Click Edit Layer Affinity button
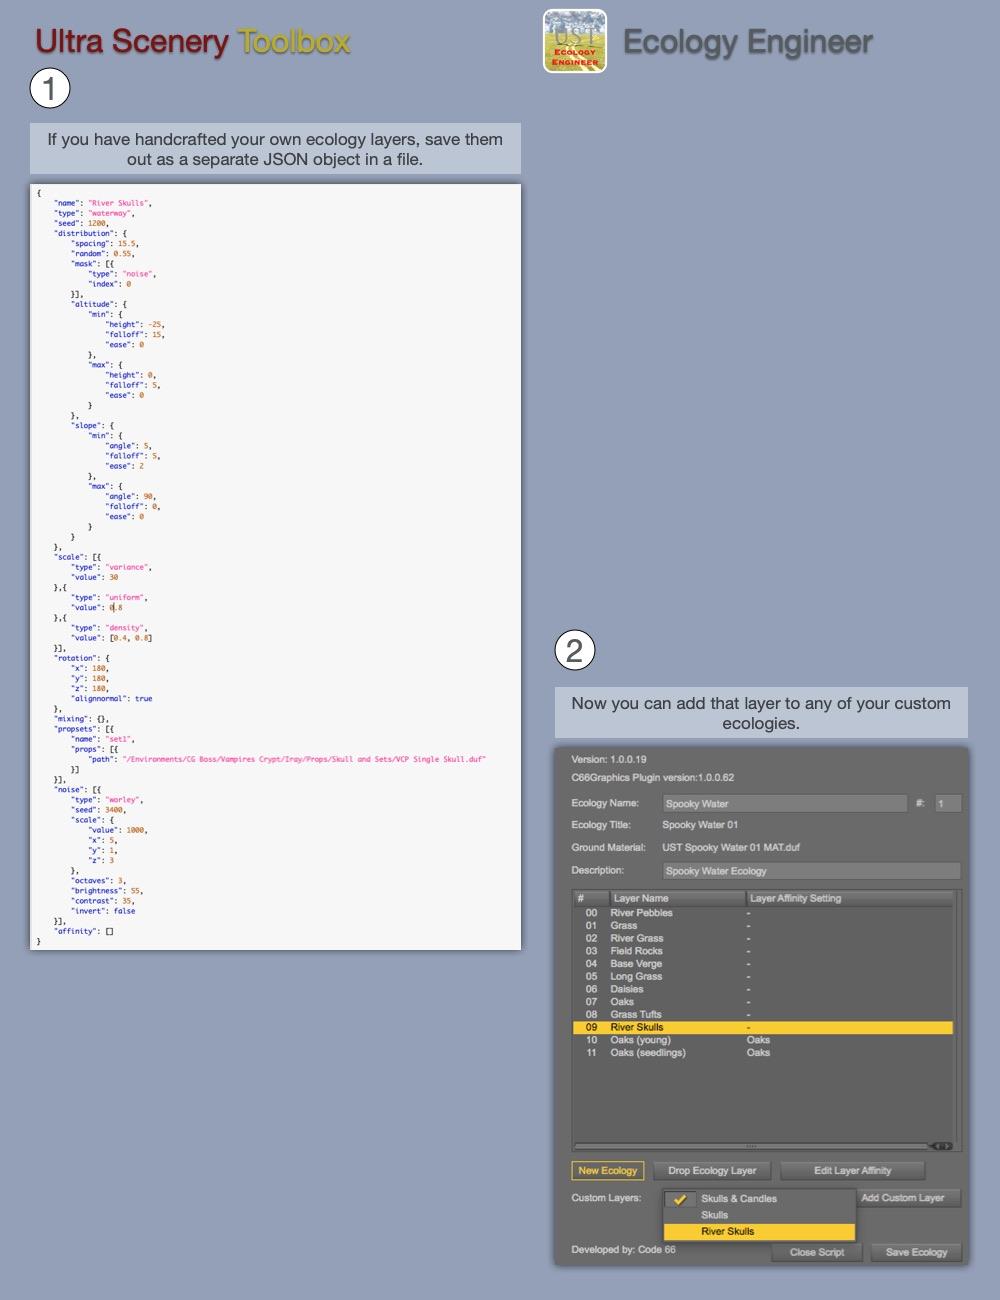Viewport: 1000px width, 1300px height. pos(852,1171)
